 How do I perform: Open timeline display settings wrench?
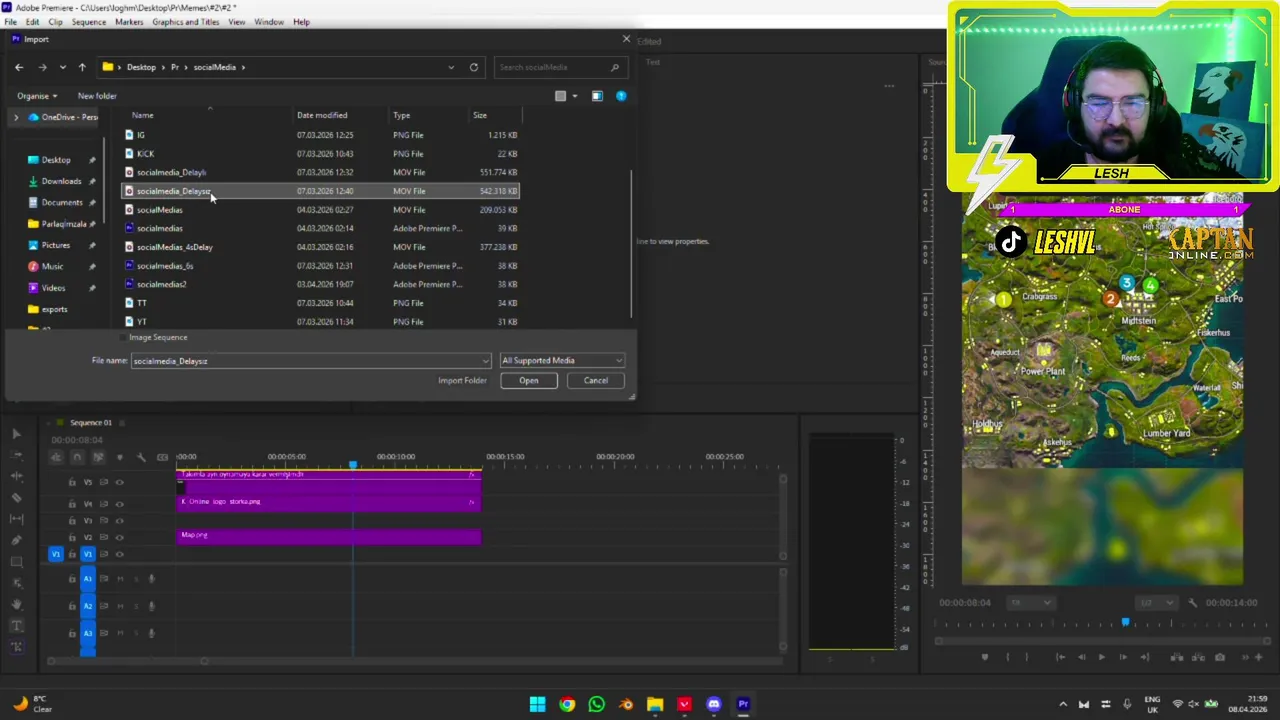click(141, 457)
